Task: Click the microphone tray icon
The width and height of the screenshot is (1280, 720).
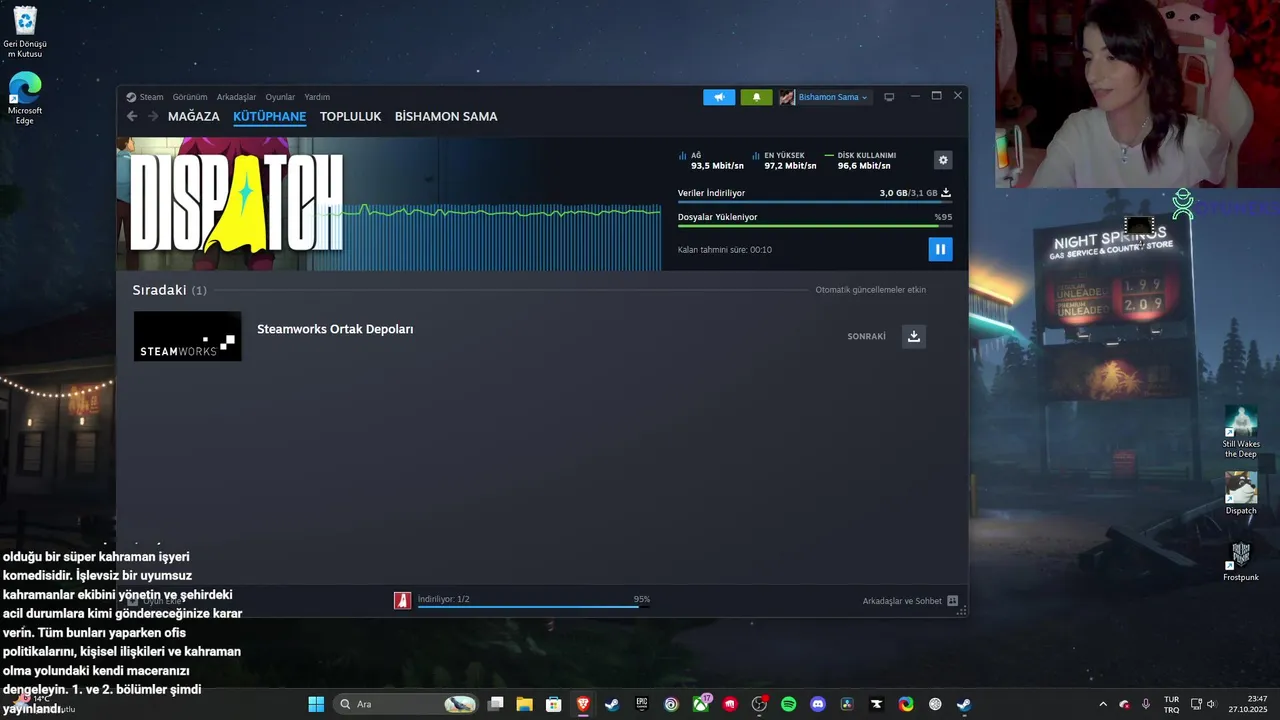Action: click(x=1146, y=704)
